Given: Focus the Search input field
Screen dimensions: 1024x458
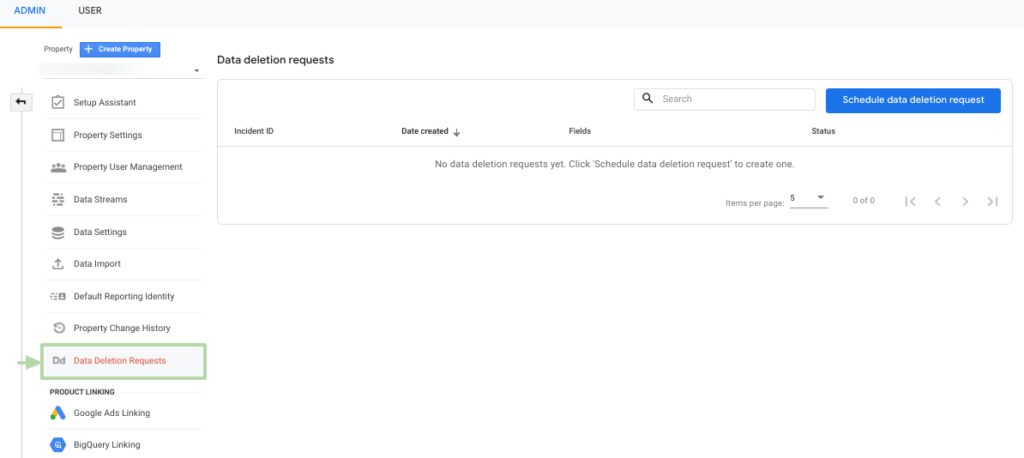Looking at the screenshot, I should click(735, 99).
